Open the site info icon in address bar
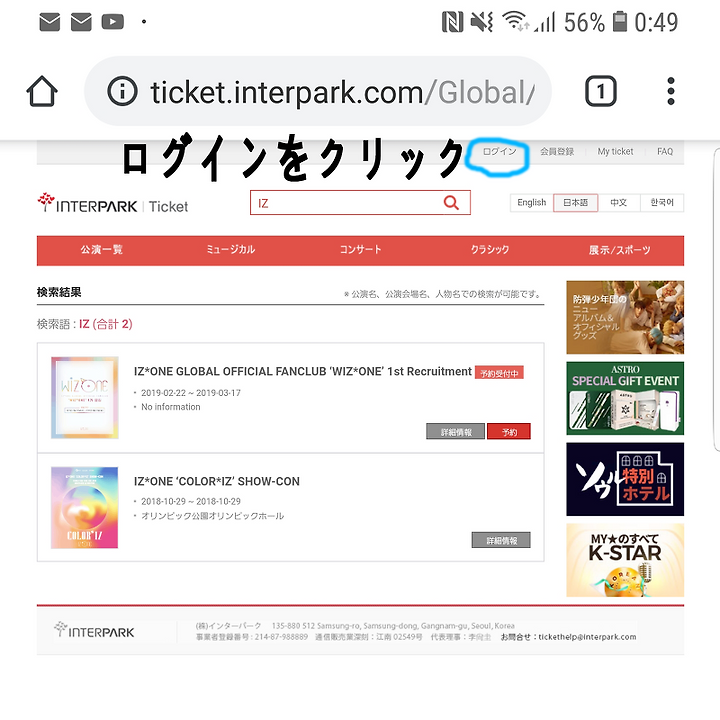Screen dimensions: 720x720 click(122, 91)
